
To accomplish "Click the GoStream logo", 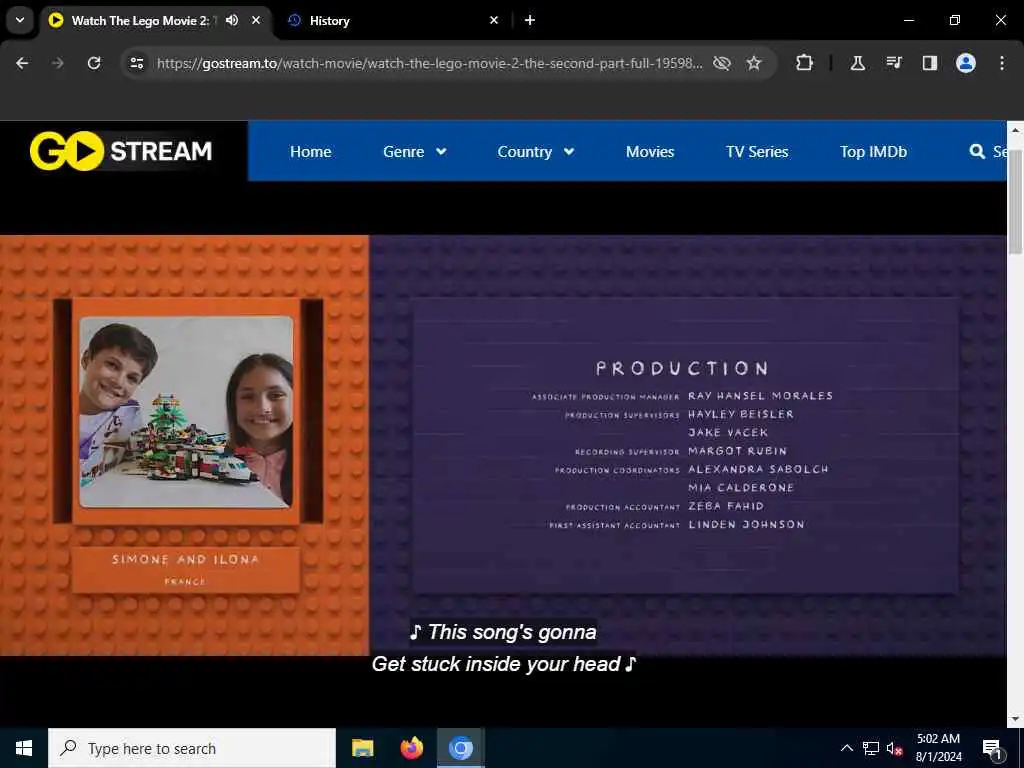I will click(121, 151).
